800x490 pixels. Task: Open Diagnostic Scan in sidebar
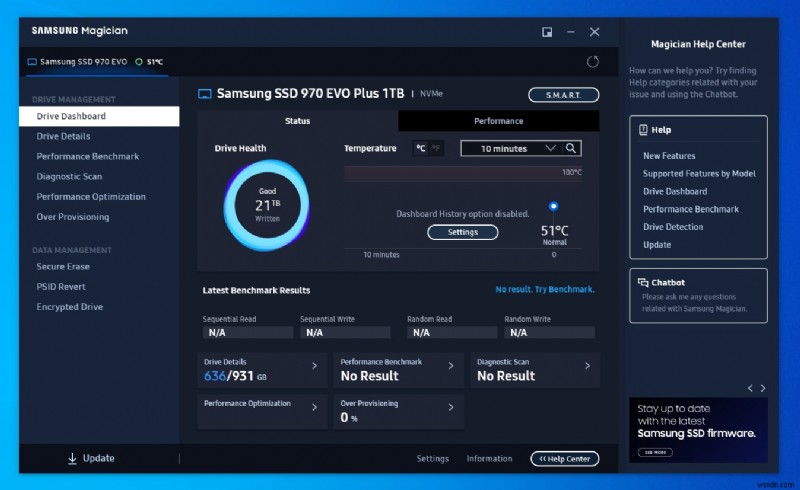(69, 177)
